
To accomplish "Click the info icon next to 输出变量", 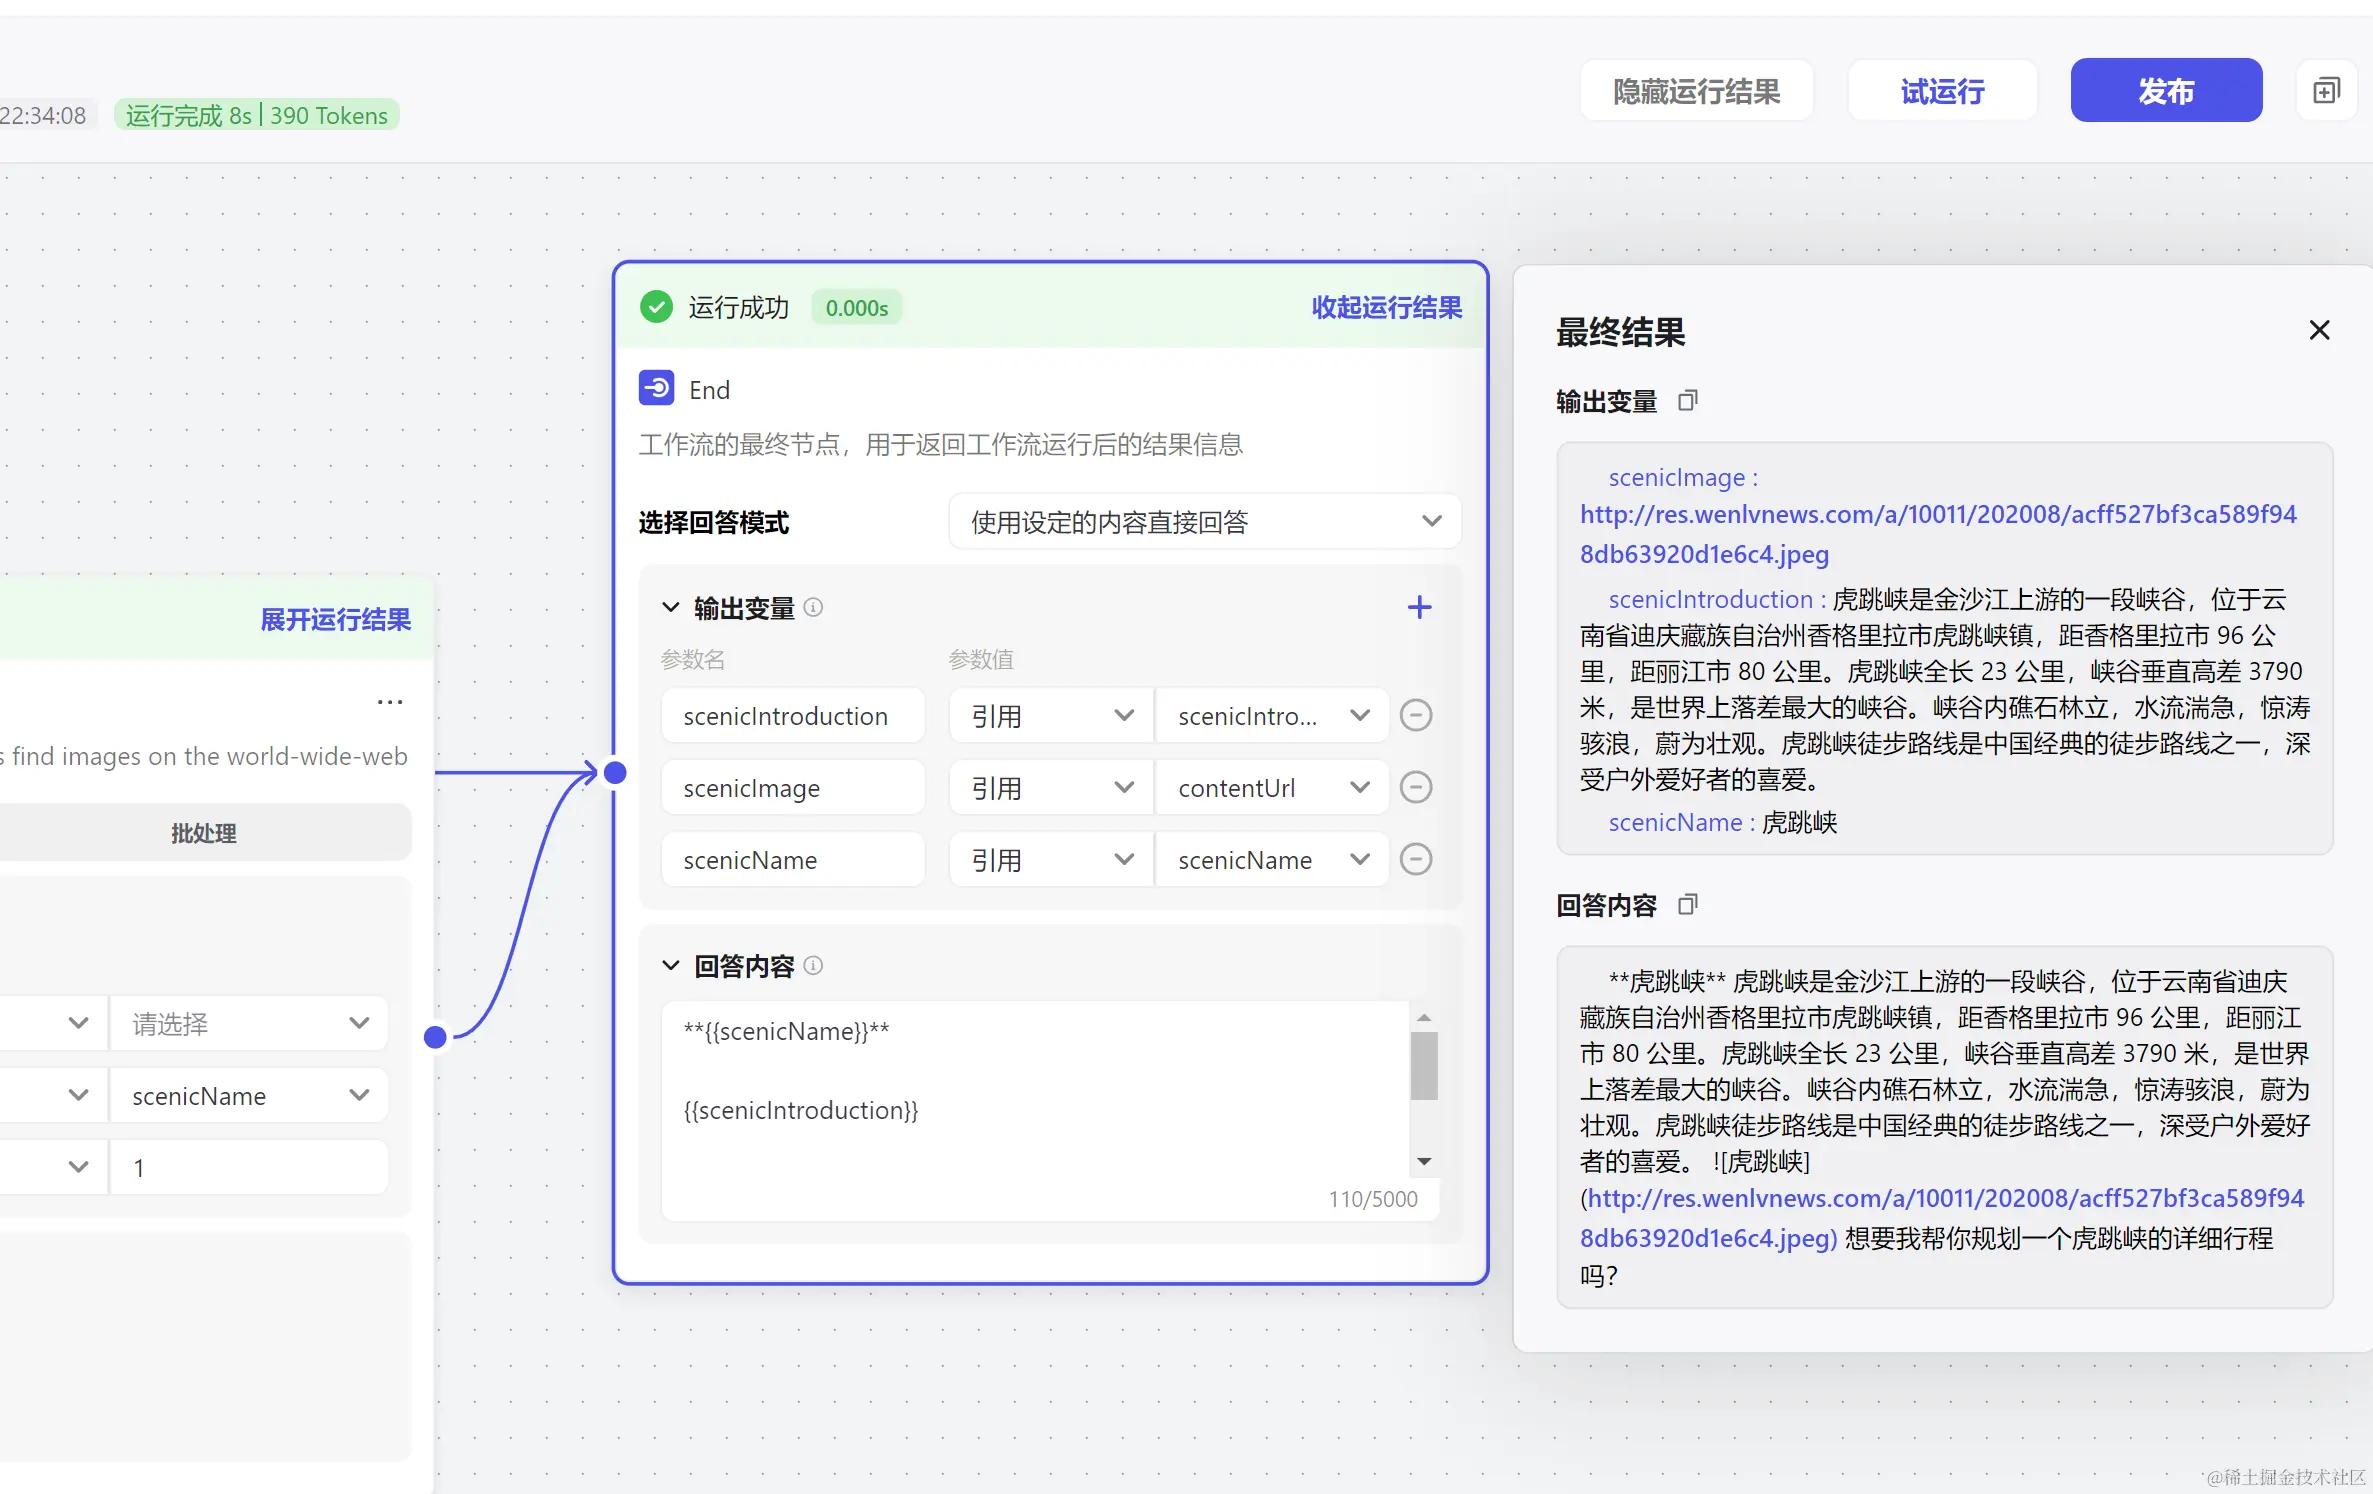I will coord(813,607).
